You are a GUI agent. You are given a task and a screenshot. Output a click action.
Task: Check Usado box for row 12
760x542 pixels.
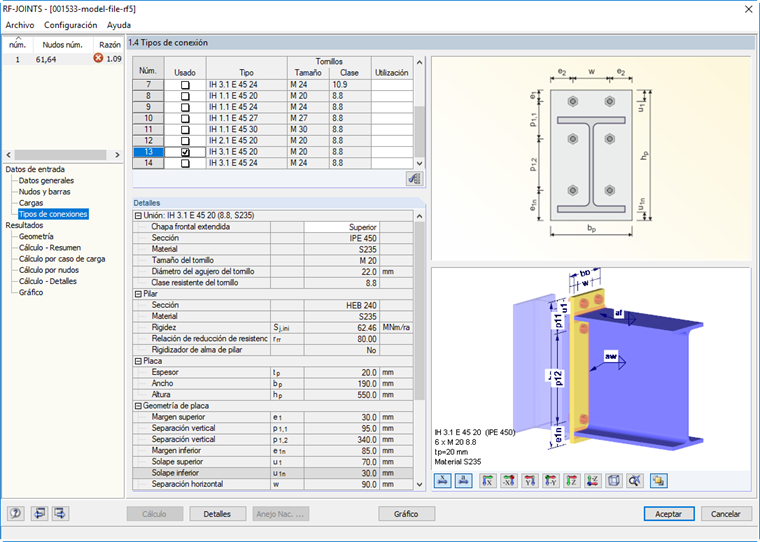click(185, 141)
